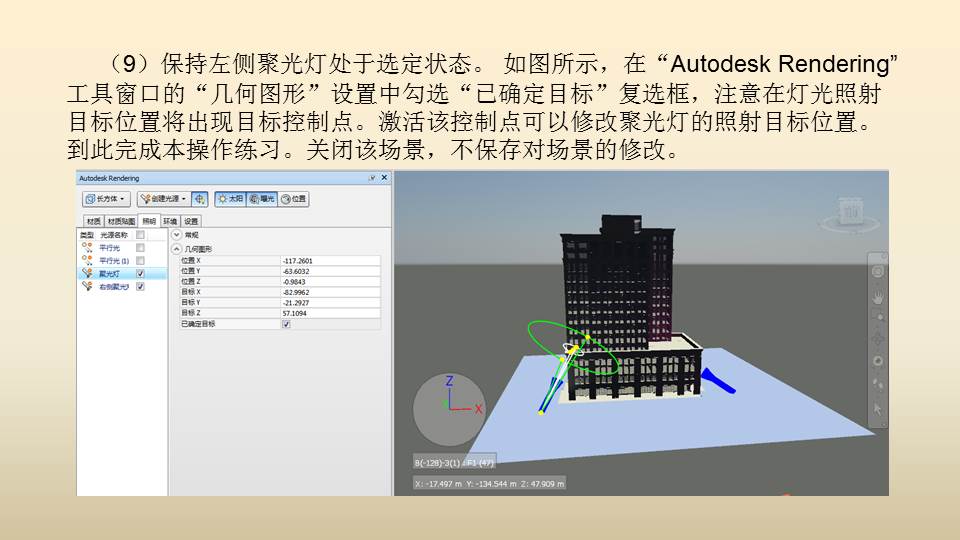Click the grid location B(-128)-3(1) readout
This screenshot has height=540, width=960.
454,463
